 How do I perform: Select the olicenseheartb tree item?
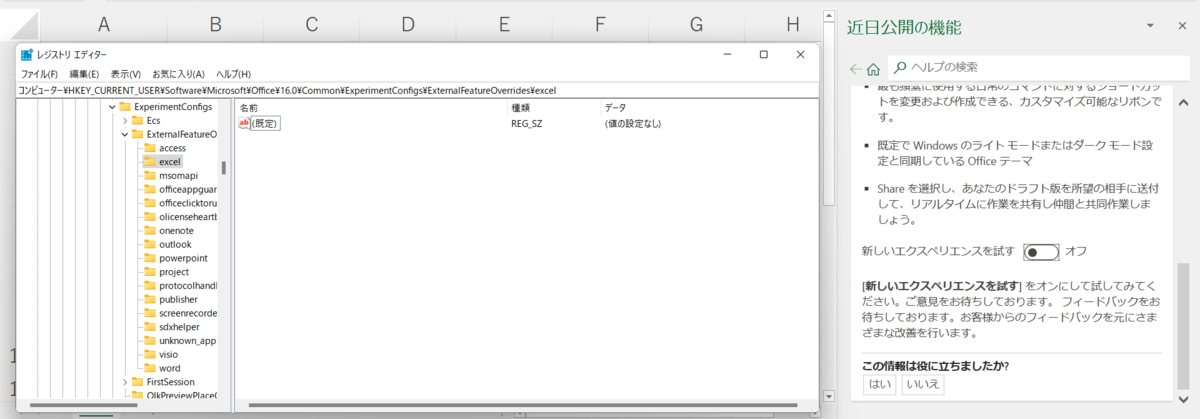pyautogui.click(x=188, y=217)
